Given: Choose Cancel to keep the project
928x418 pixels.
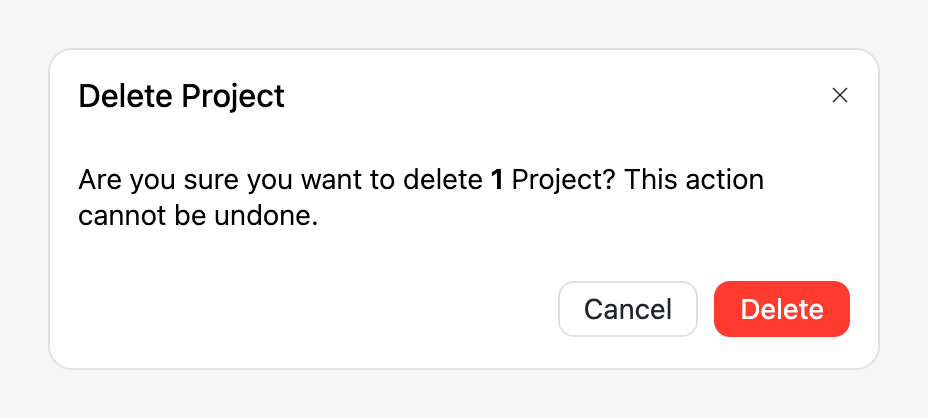Looking at the screenshot, I should tap(627, 309).
